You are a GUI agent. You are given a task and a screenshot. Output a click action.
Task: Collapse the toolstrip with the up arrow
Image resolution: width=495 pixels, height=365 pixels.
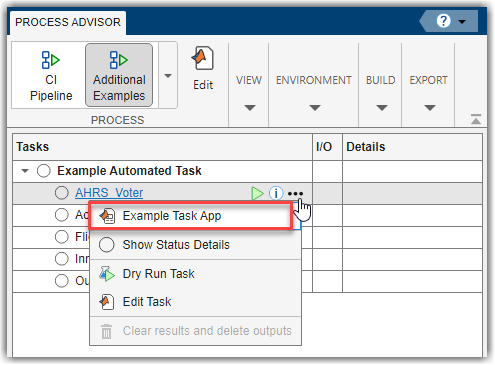tap(476, 119)
